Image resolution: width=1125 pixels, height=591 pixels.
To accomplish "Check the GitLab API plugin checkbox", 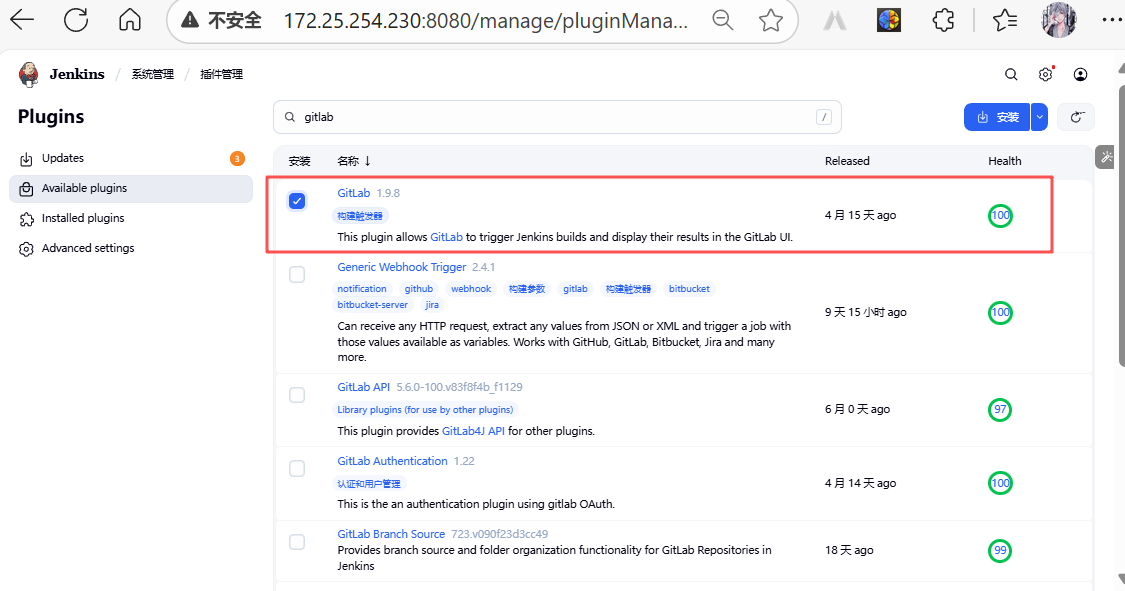I will coord(297,395).
